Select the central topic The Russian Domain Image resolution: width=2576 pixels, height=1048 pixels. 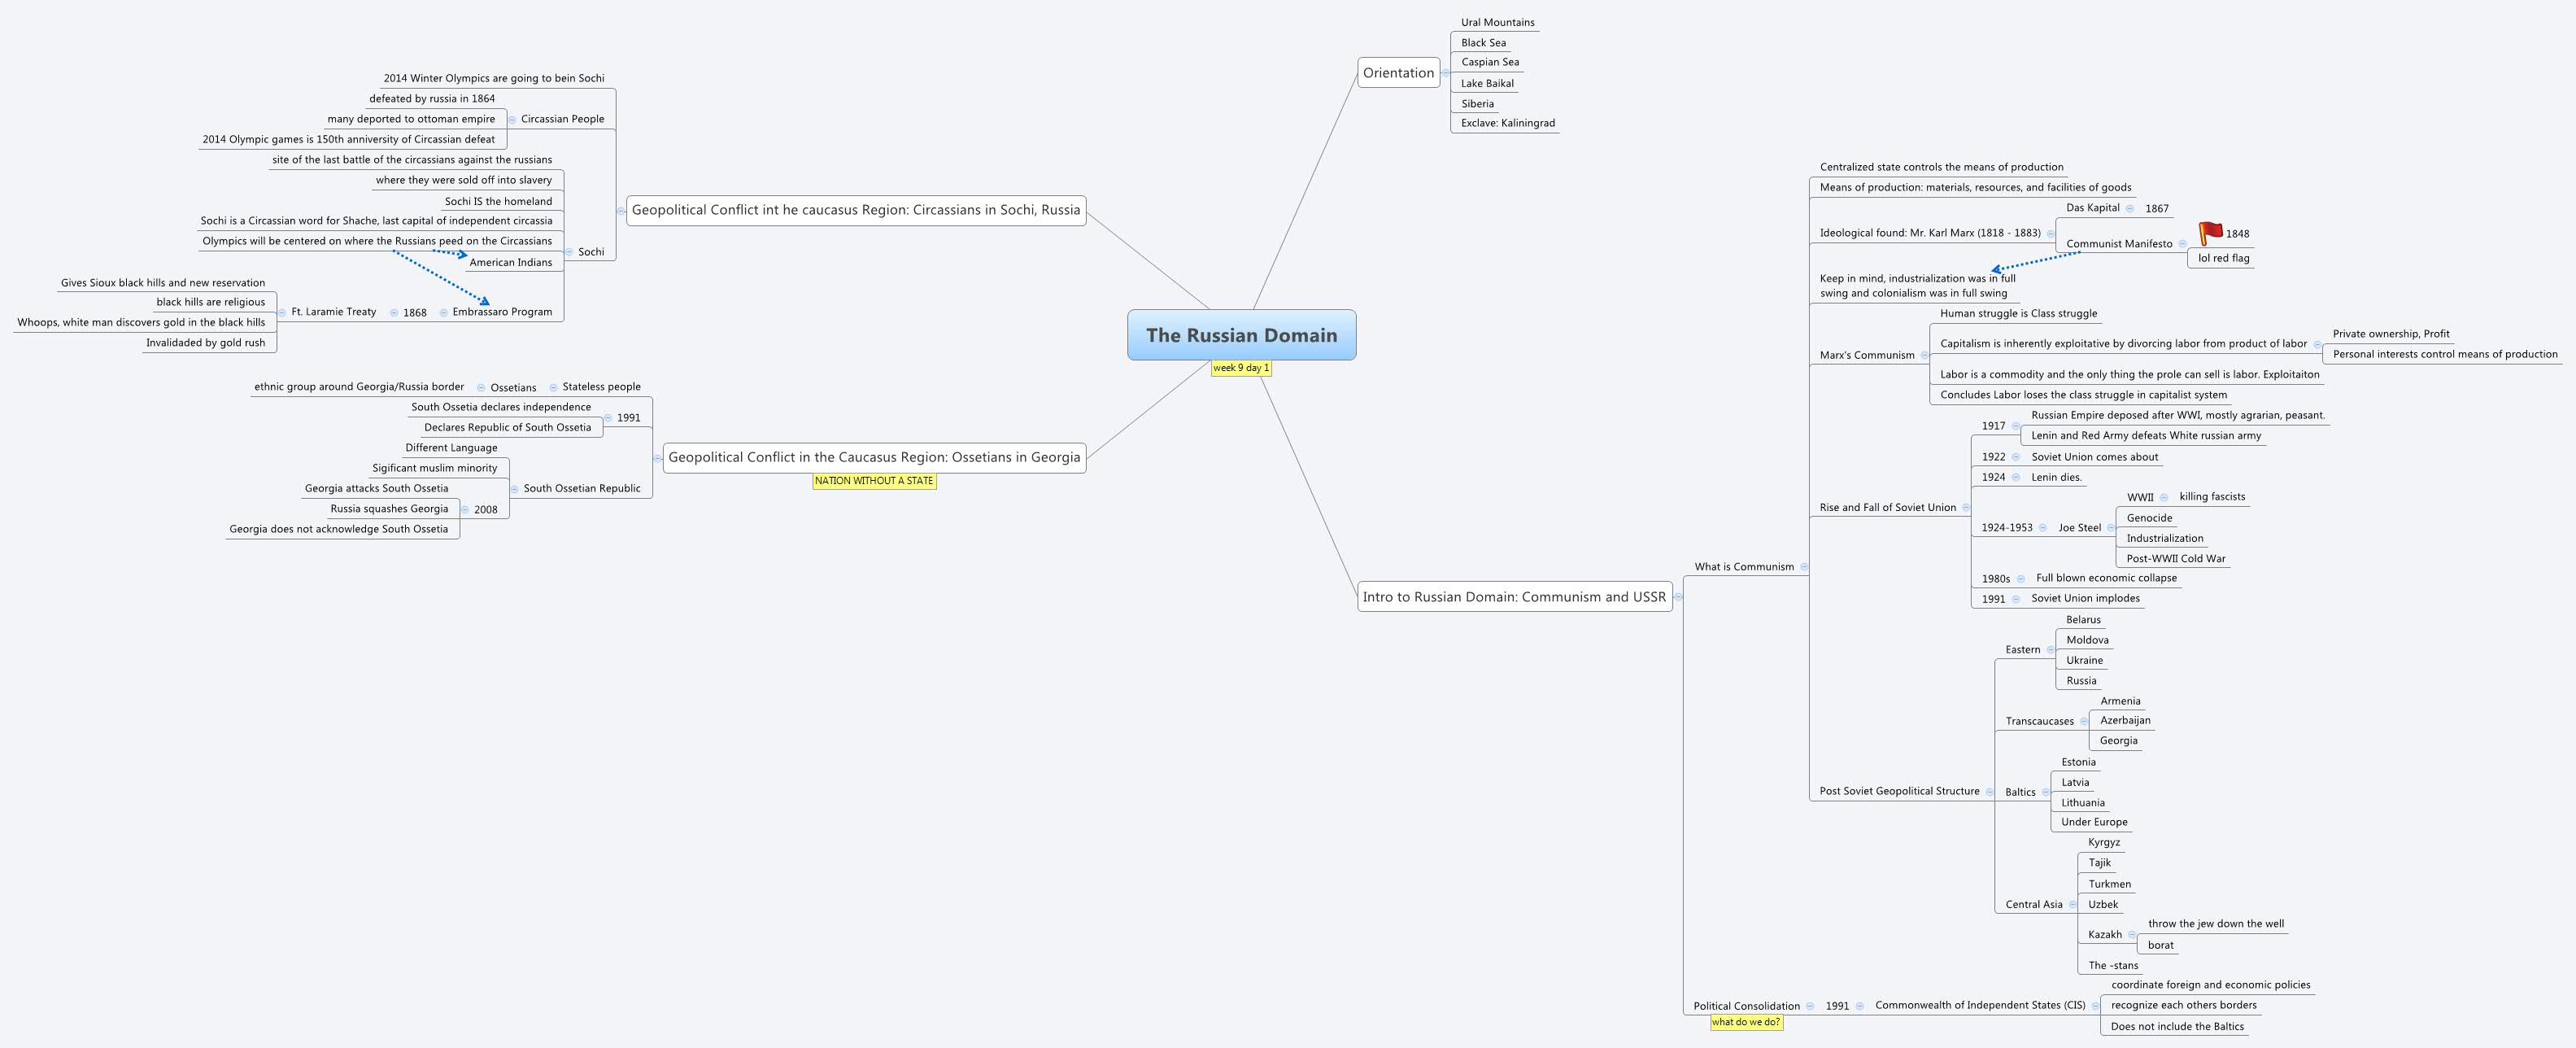(1242, 335)
